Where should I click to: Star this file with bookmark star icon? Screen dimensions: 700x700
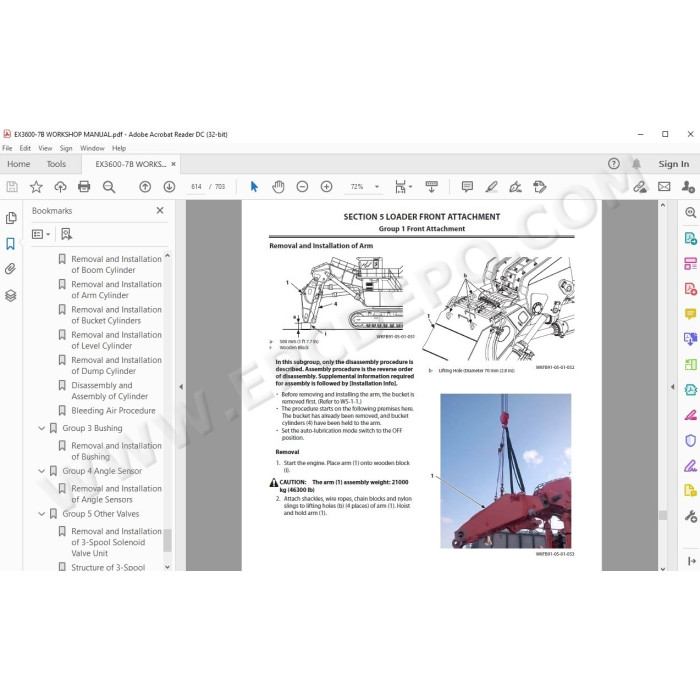36,187
